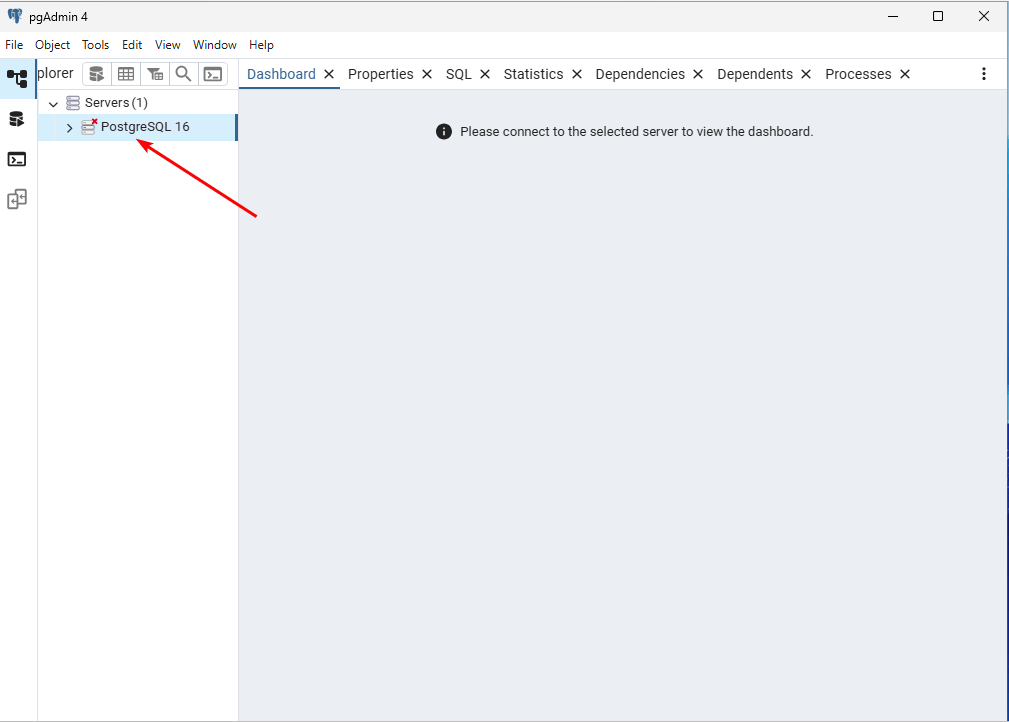Viewport: 1009px width, 722px height.
Task: Close the SQL tab
Action: click(x=485, y=74)
